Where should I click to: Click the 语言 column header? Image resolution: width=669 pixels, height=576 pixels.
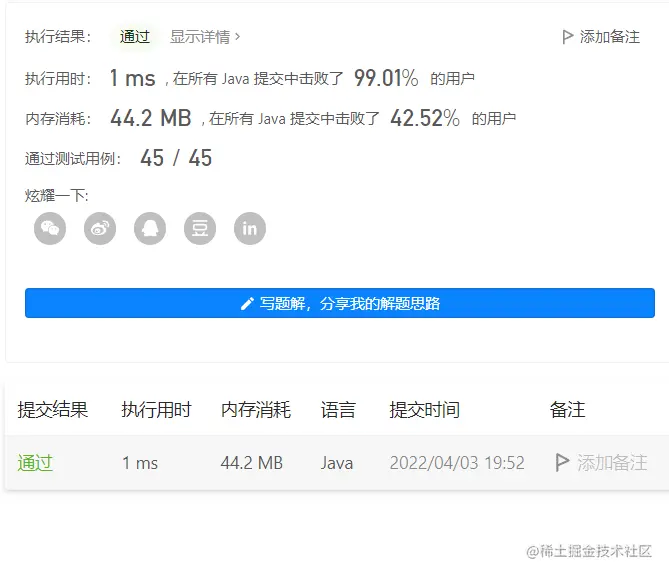pos(338,410)
